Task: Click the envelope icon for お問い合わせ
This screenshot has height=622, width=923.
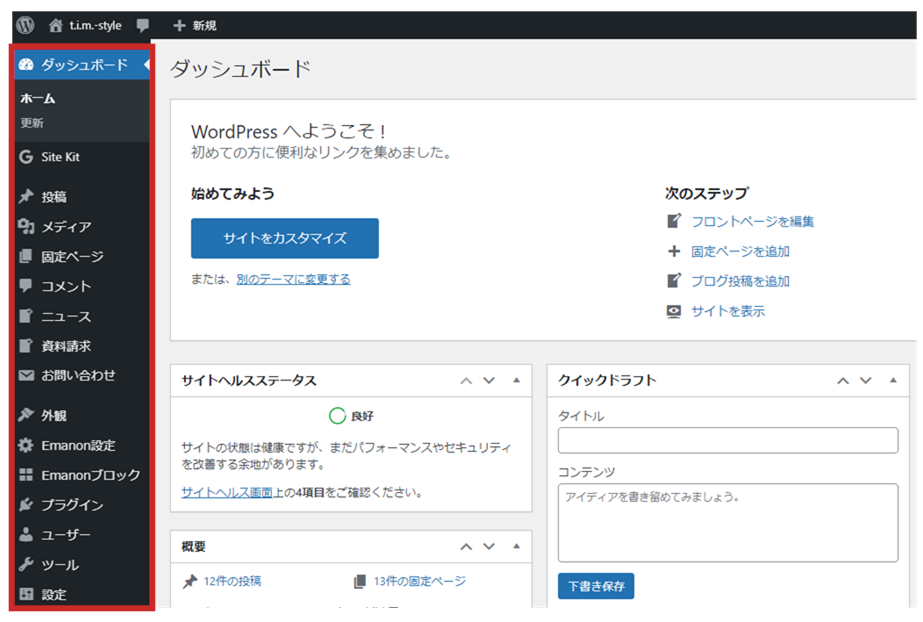Action: tap(26, 375)
